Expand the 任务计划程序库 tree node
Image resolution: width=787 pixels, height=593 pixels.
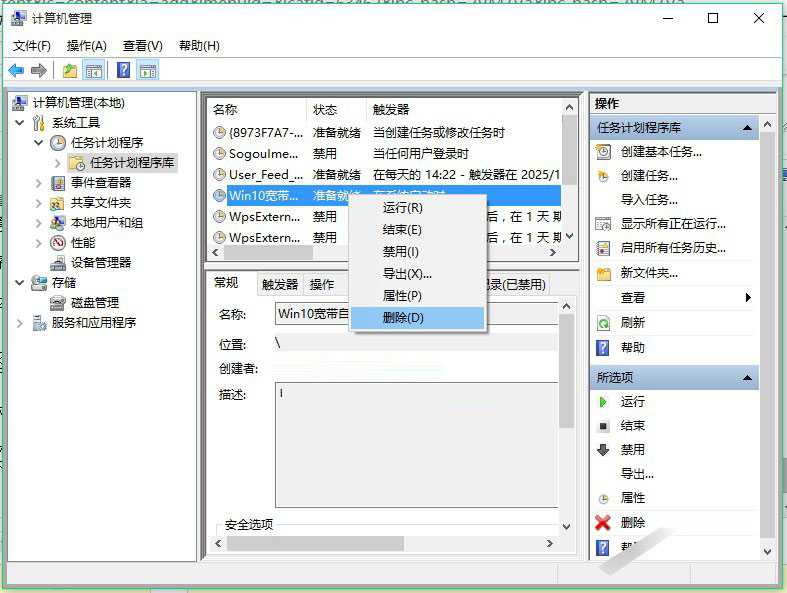point(57,163)
